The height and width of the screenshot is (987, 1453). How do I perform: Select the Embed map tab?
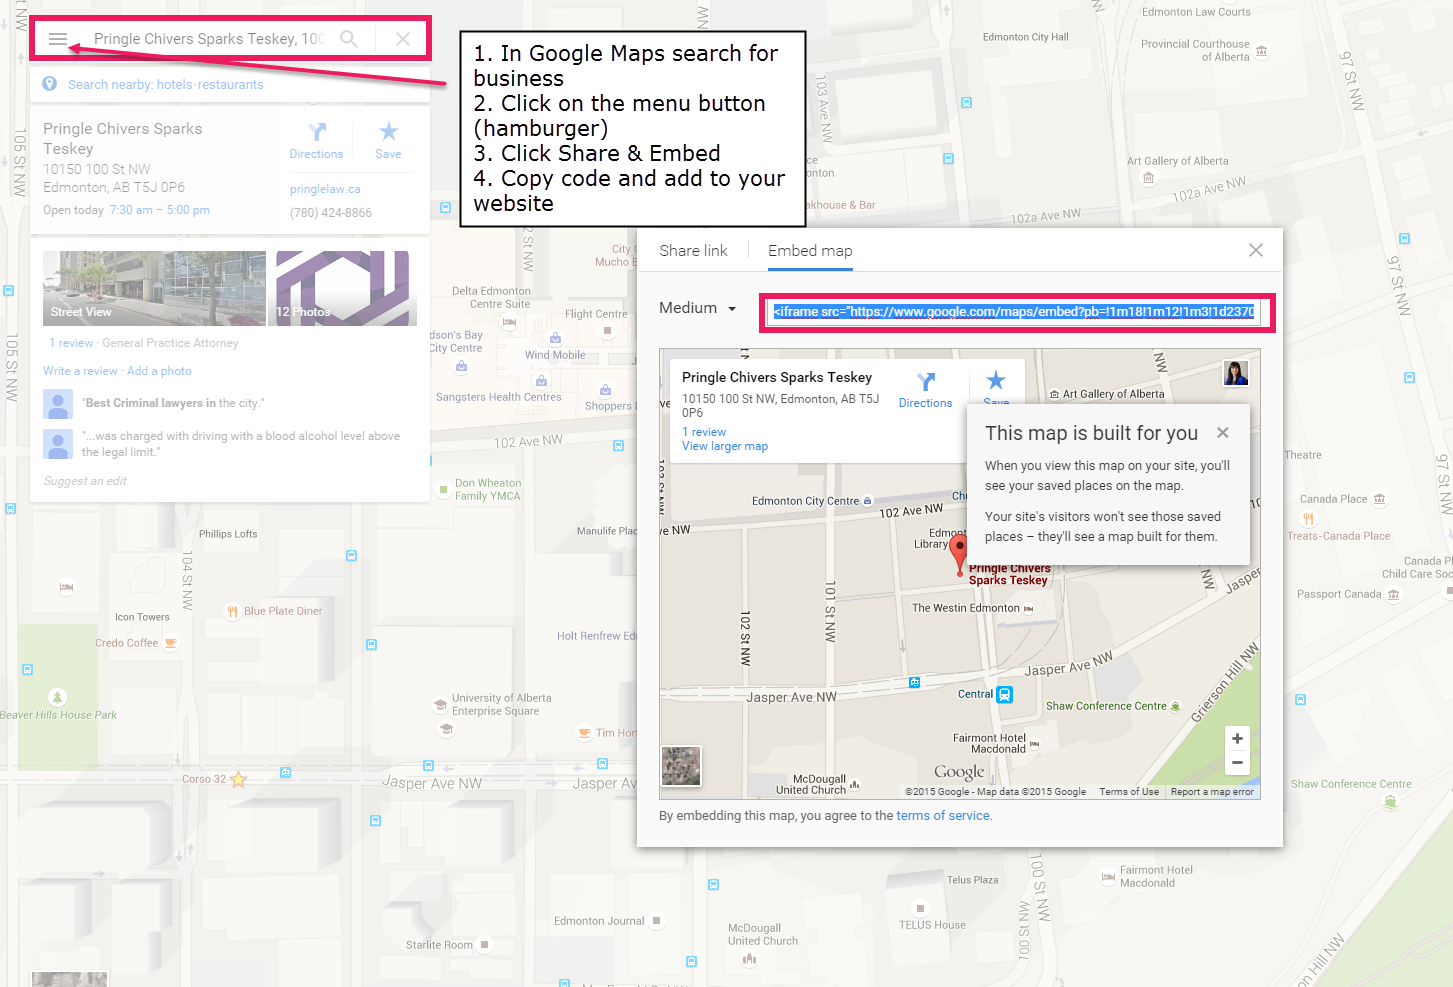point(810,251)
